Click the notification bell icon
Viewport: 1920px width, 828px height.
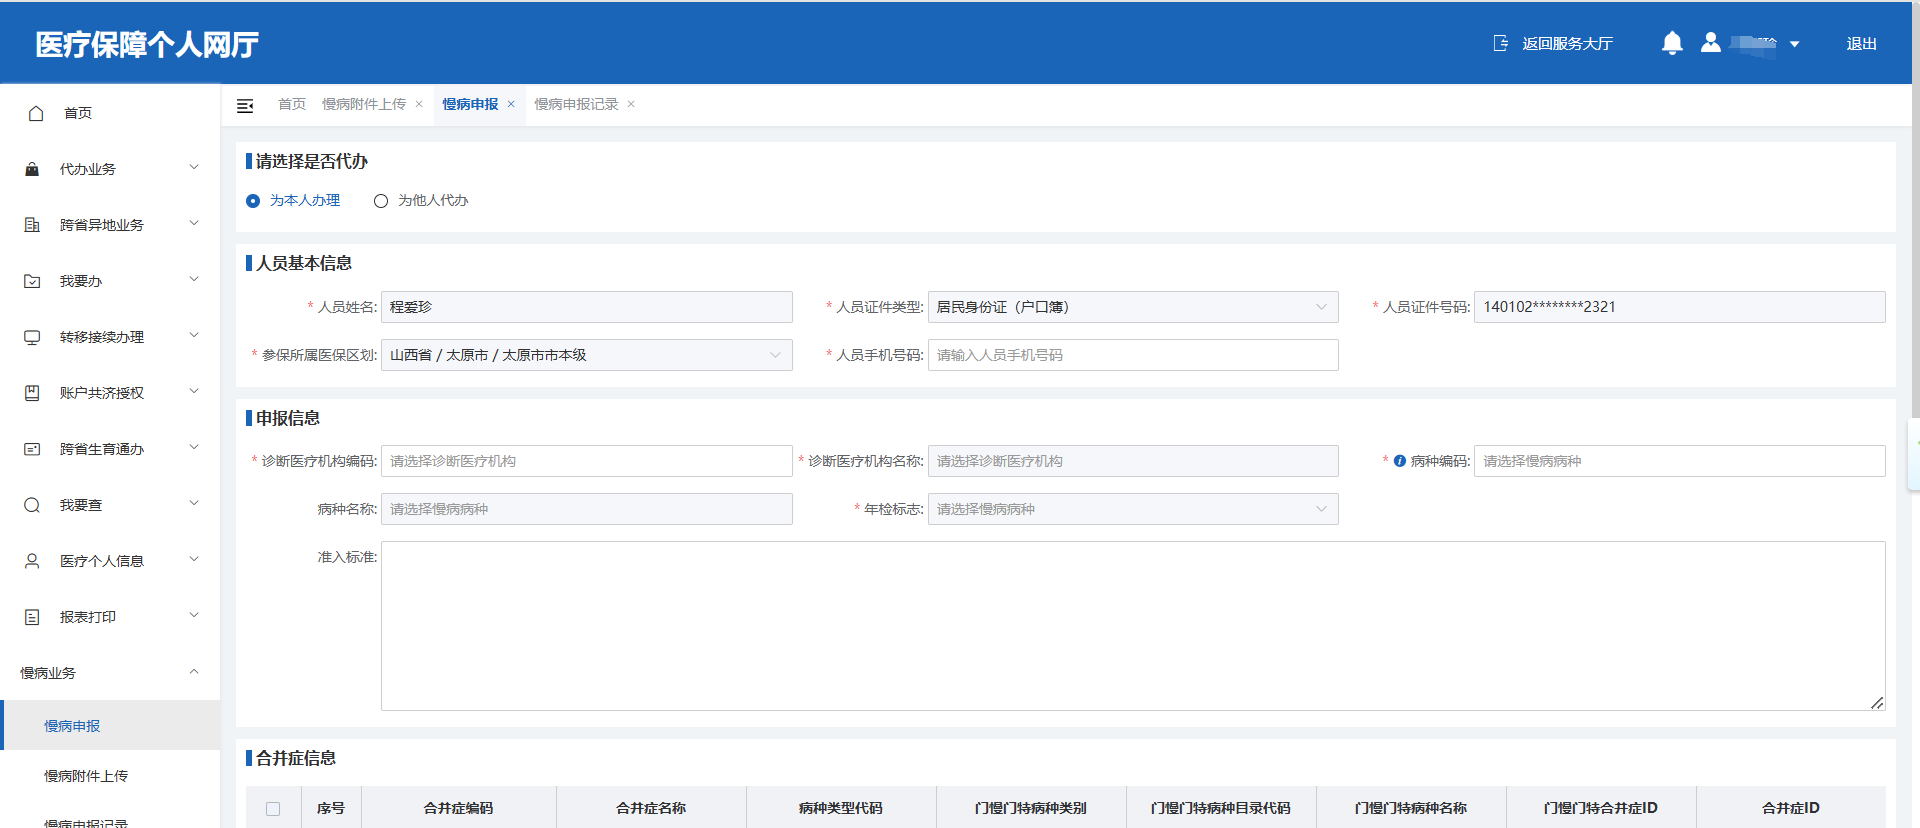[x=1671, y=43]
